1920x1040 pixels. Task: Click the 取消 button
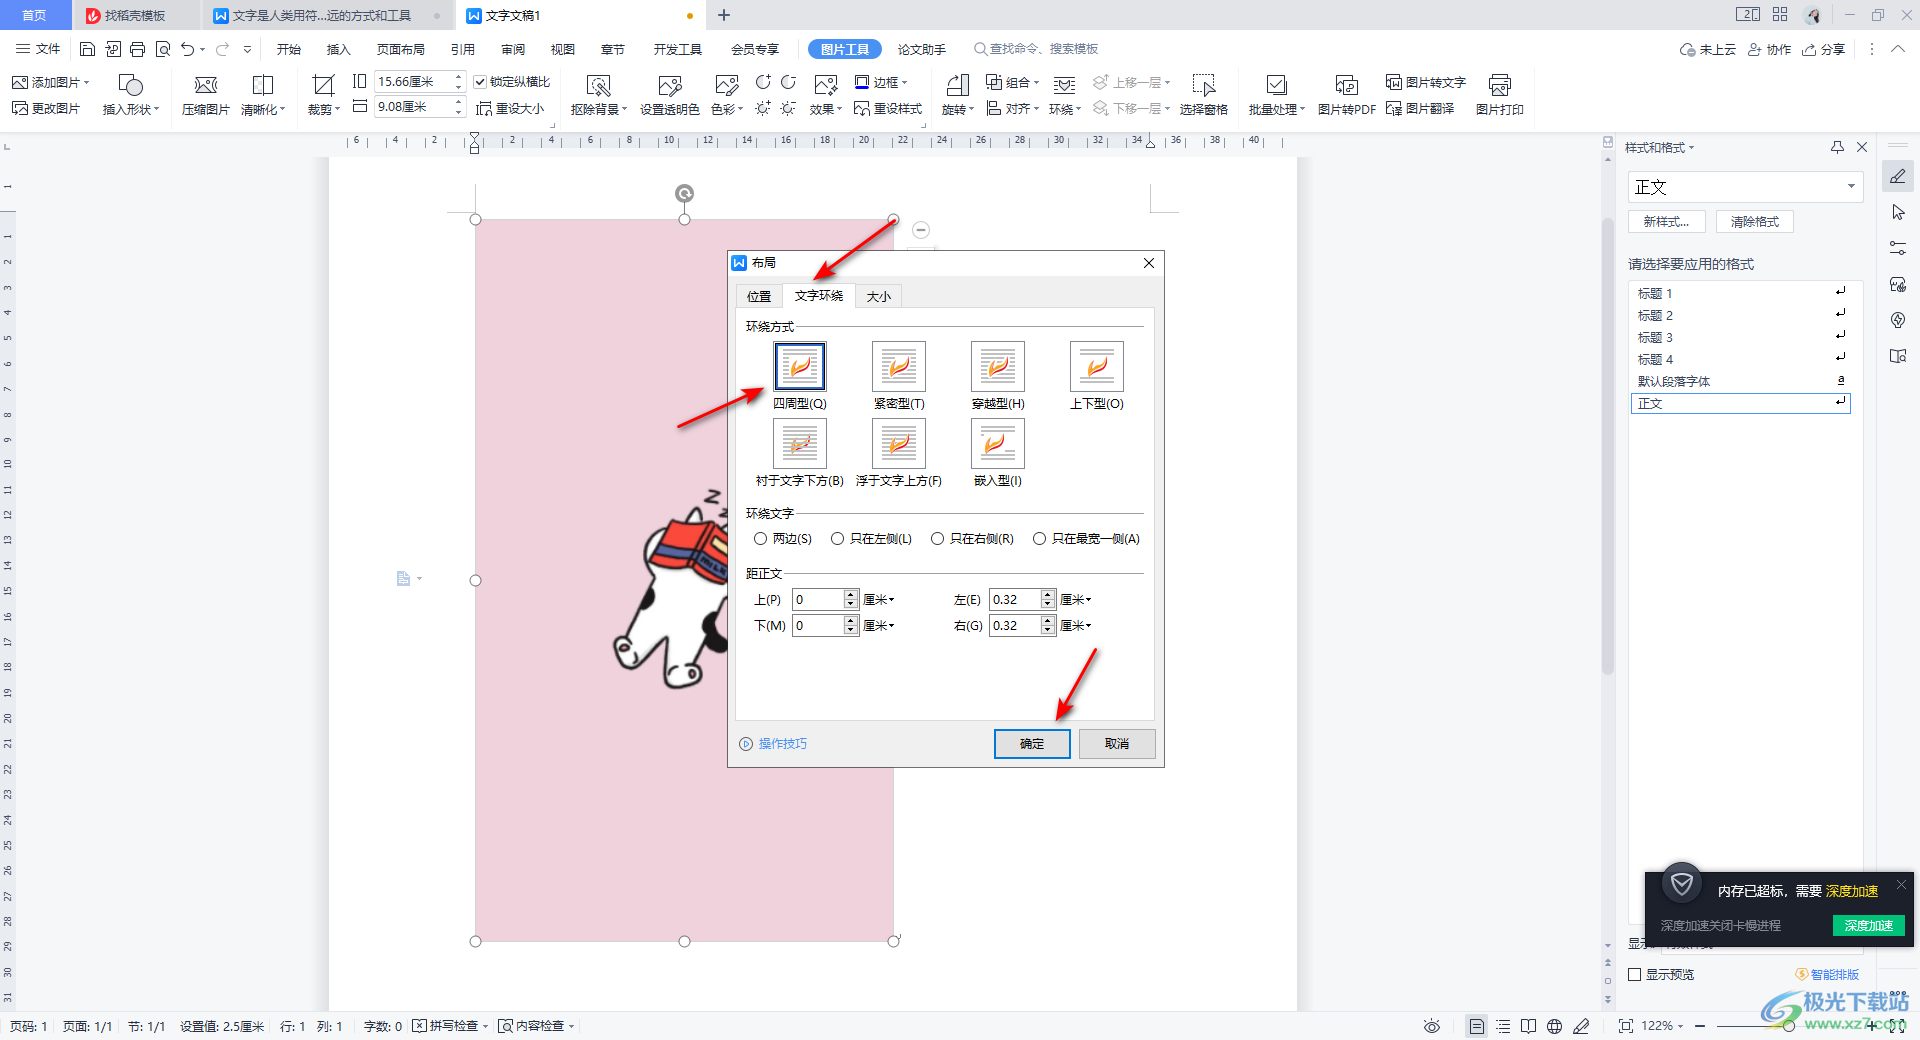coord(1117,744)
